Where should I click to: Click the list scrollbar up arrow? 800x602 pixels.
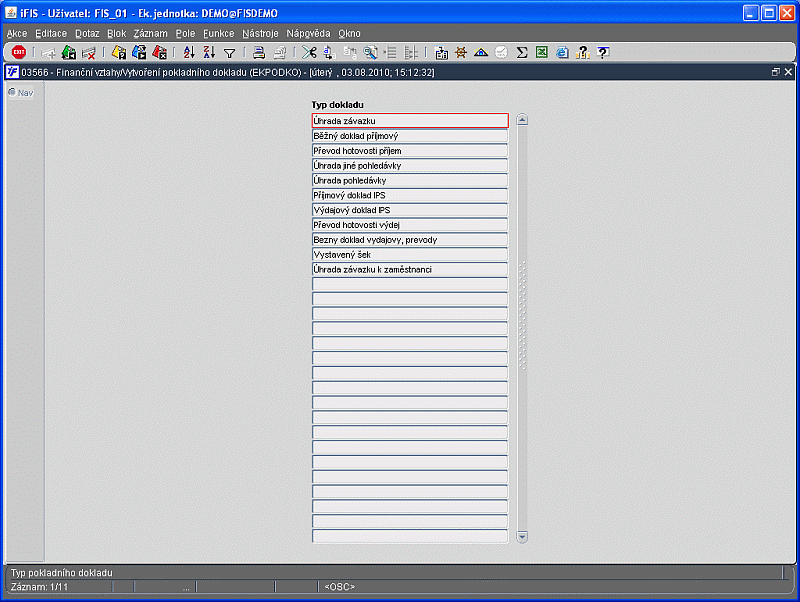522,120
